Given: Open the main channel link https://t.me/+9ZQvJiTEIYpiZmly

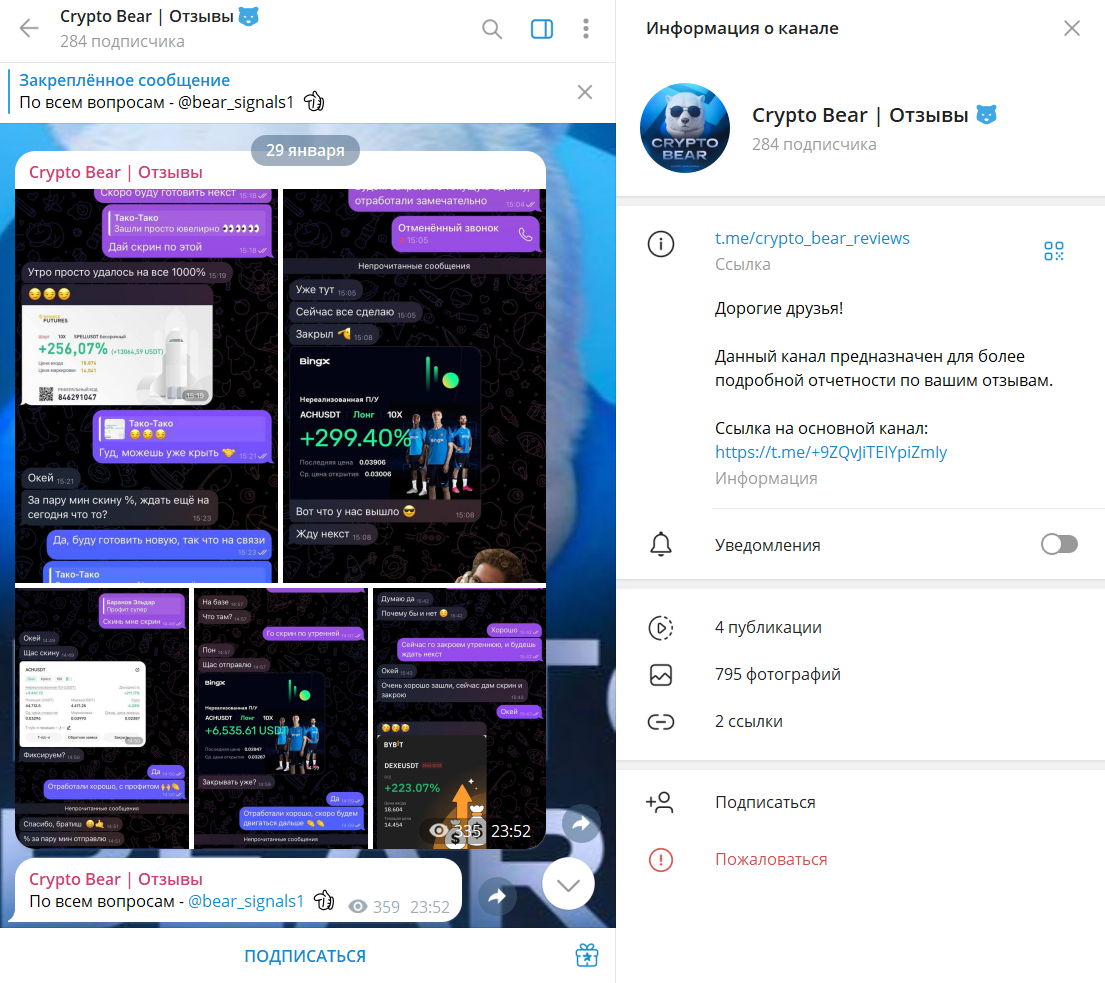Looking at the screenshot, I should click(x=831, y=452).
